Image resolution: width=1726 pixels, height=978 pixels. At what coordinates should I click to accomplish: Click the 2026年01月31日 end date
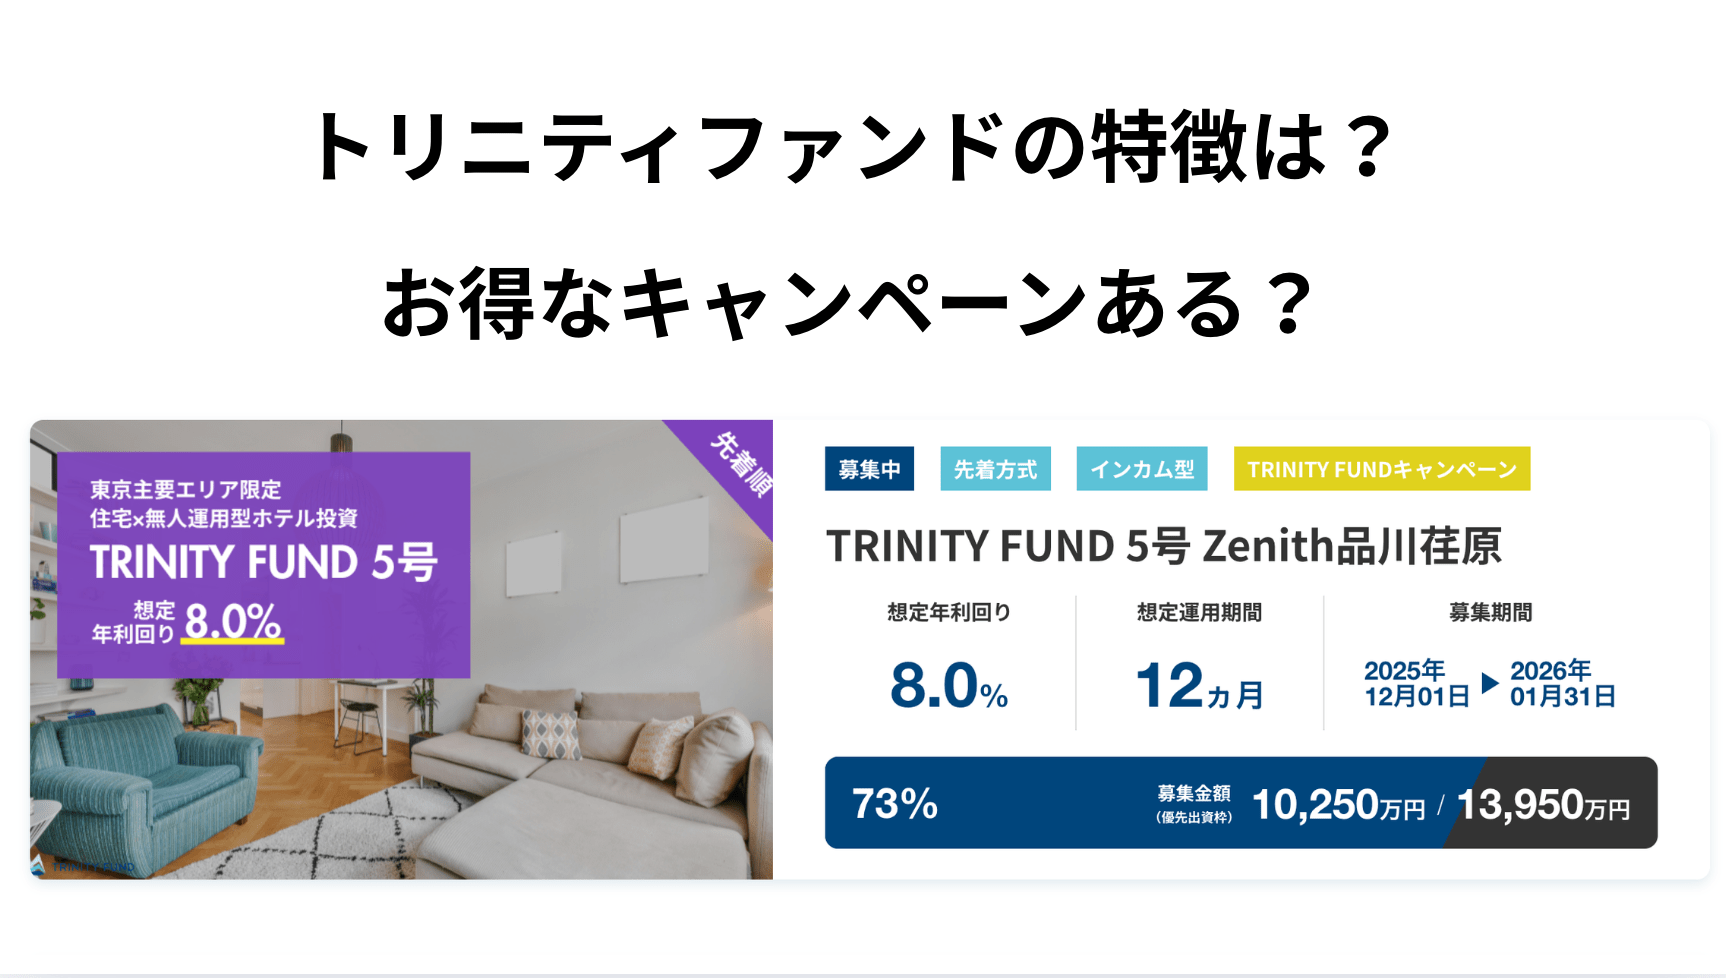click(x=1562, y=683)
